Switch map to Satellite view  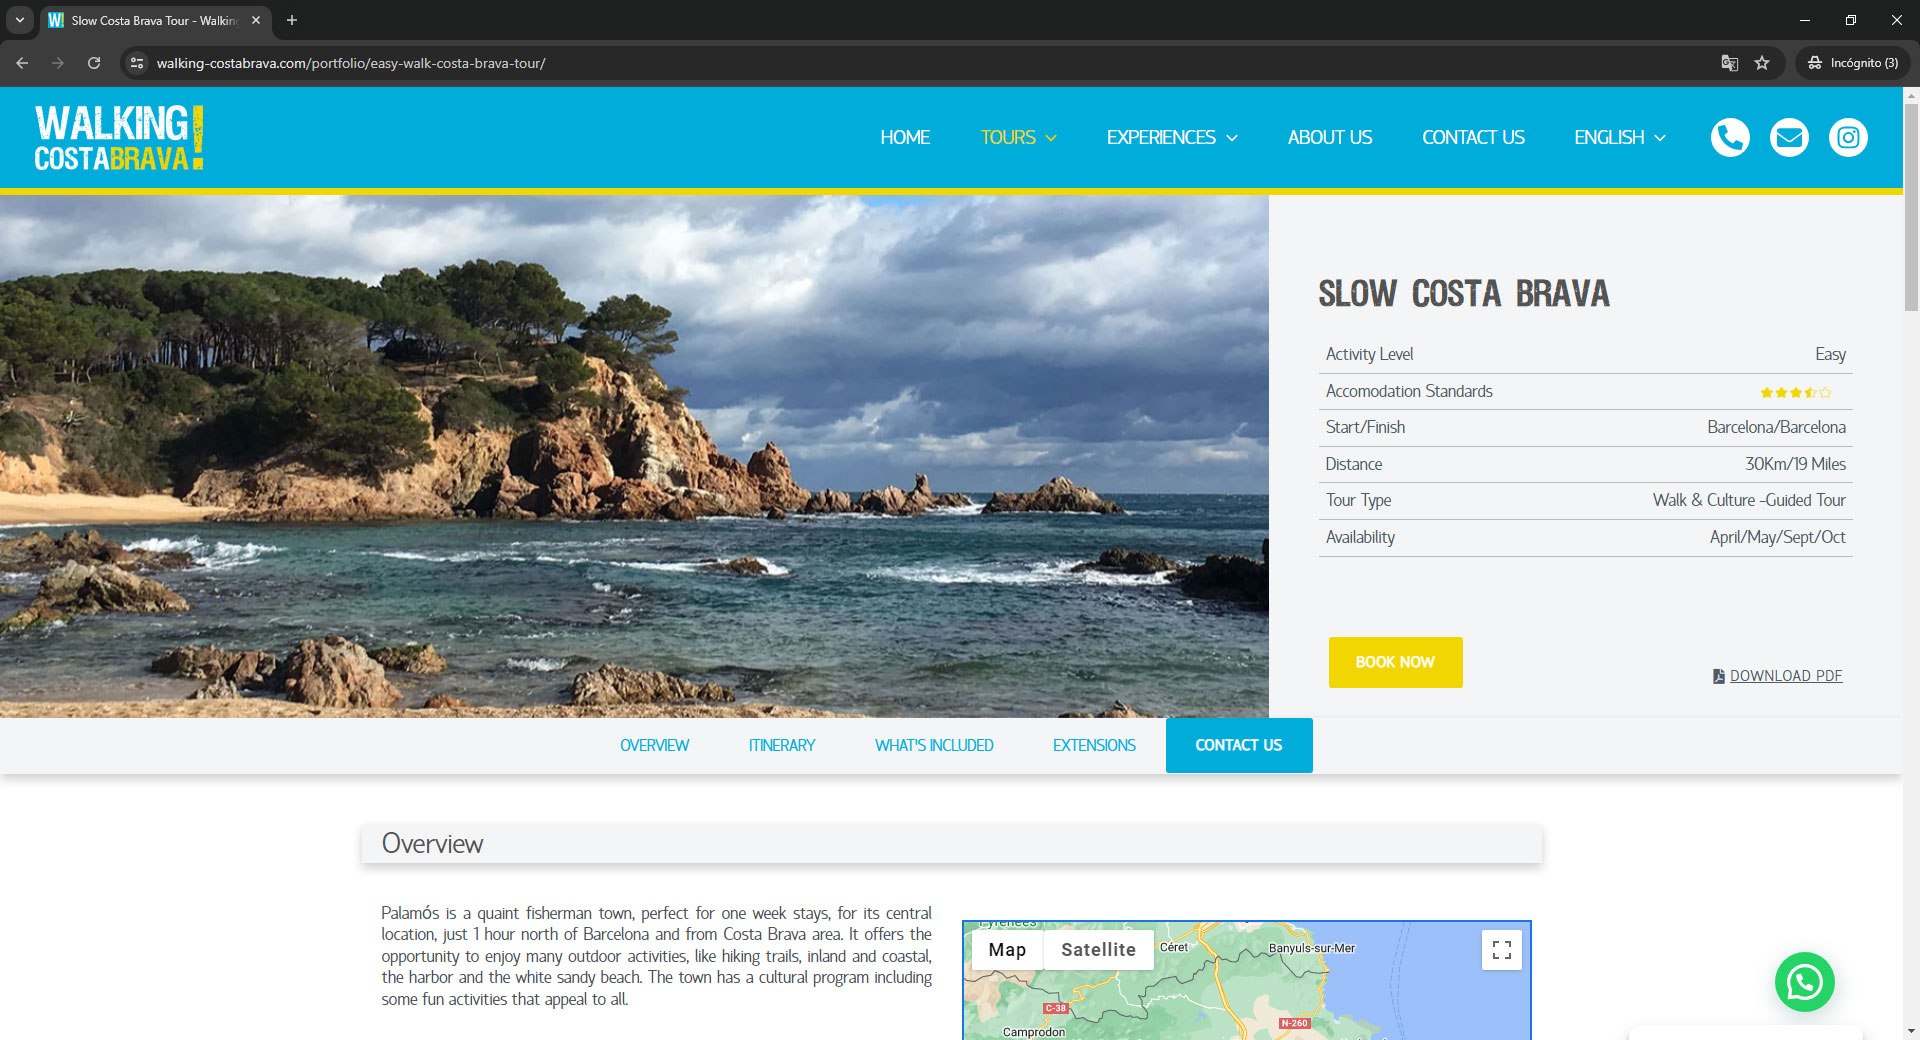(x=1097, y=950)
